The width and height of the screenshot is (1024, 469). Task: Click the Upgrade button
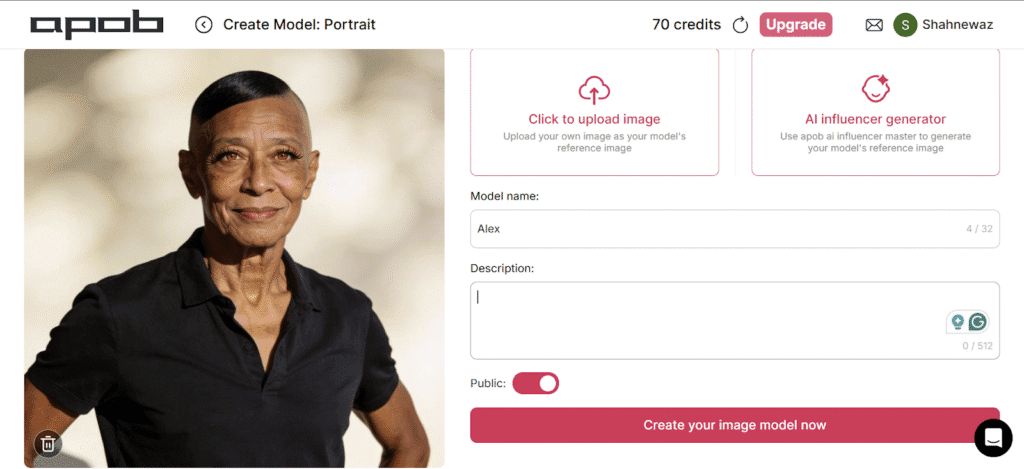796,25
